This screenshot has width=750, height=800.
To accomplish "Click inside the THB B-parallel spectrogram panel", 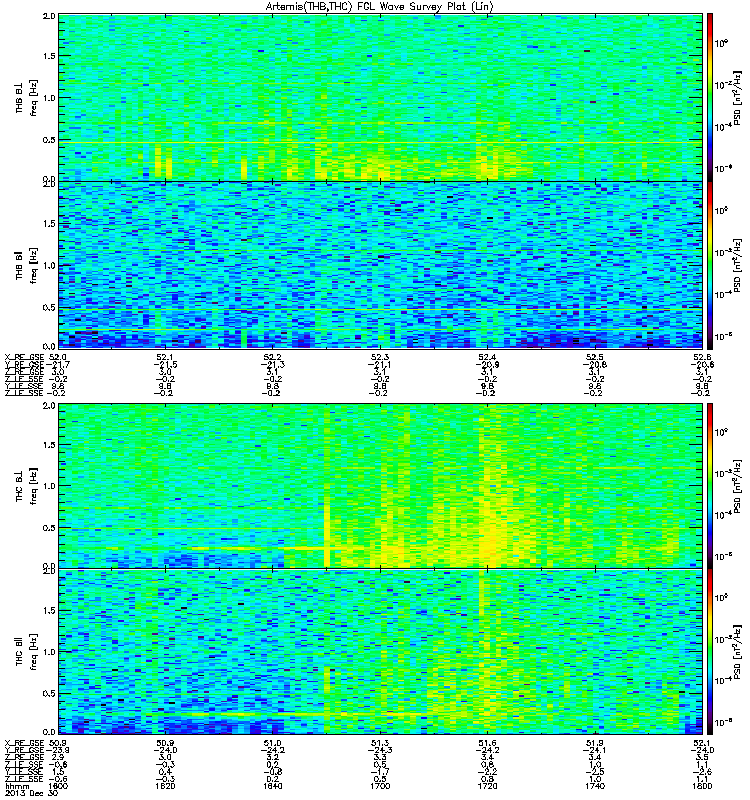I will [380, 265].
